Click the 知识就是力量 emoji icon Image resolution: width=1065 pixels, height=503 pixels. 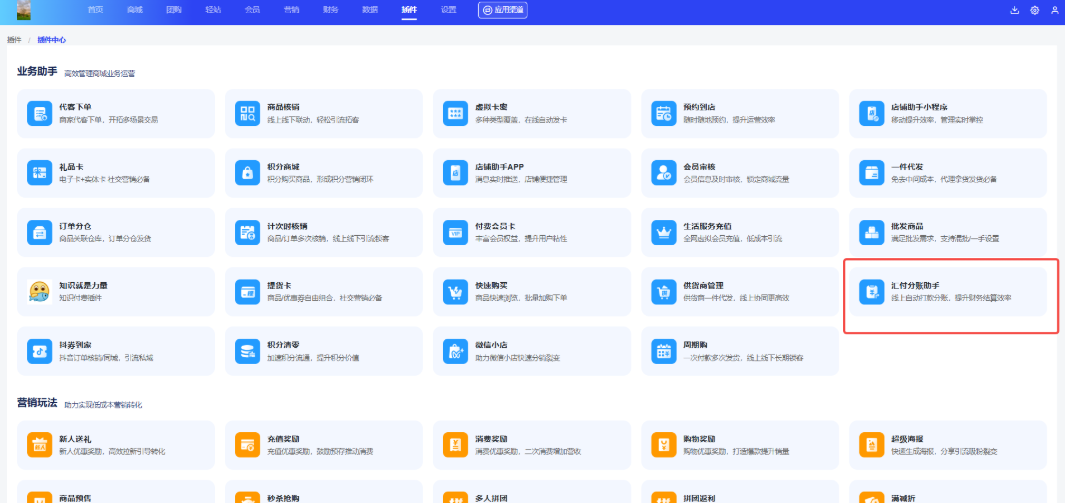[39, 291]
